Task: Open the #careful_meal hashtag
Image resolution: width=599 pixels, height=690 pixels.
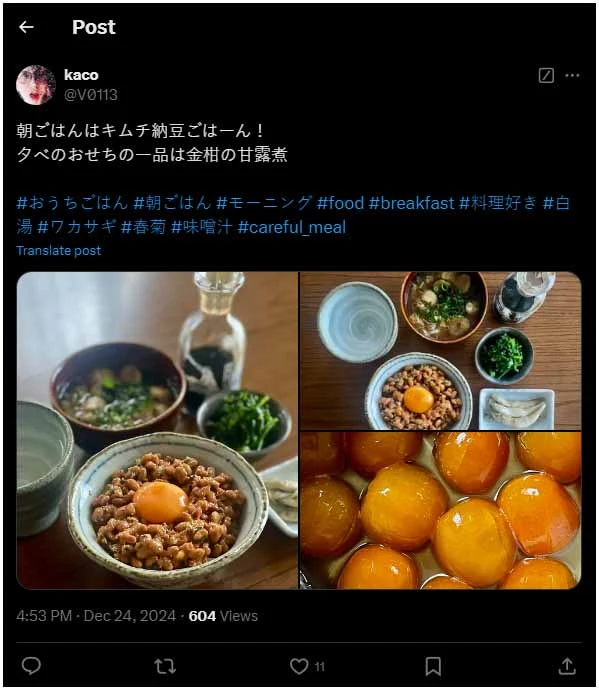Action: click(291, 227)
